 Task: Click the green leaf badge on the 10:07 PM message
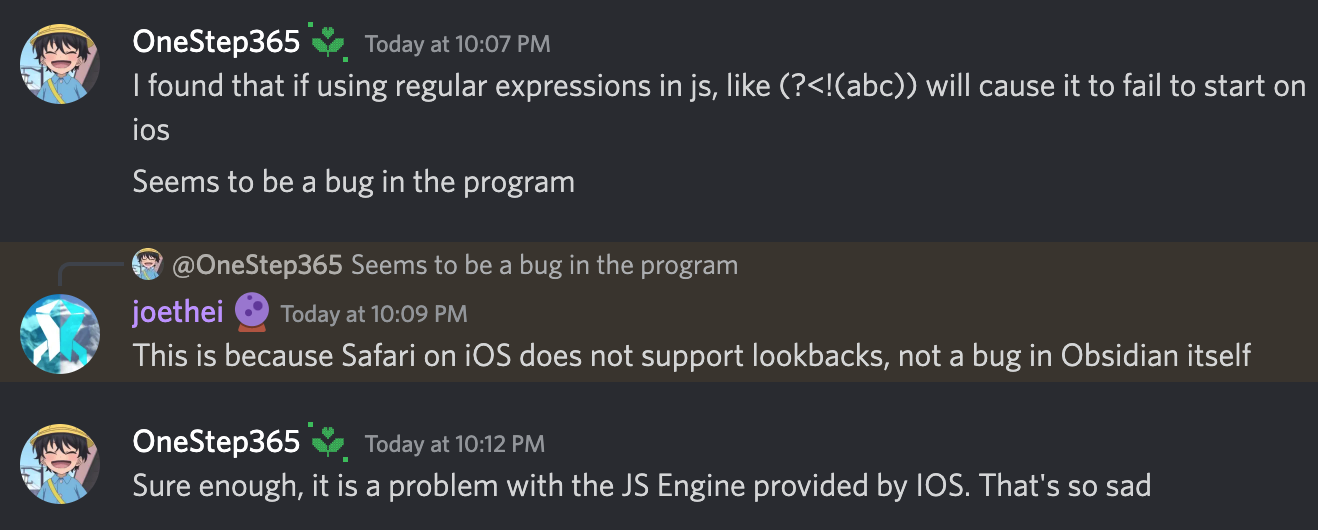pos(327,42)
